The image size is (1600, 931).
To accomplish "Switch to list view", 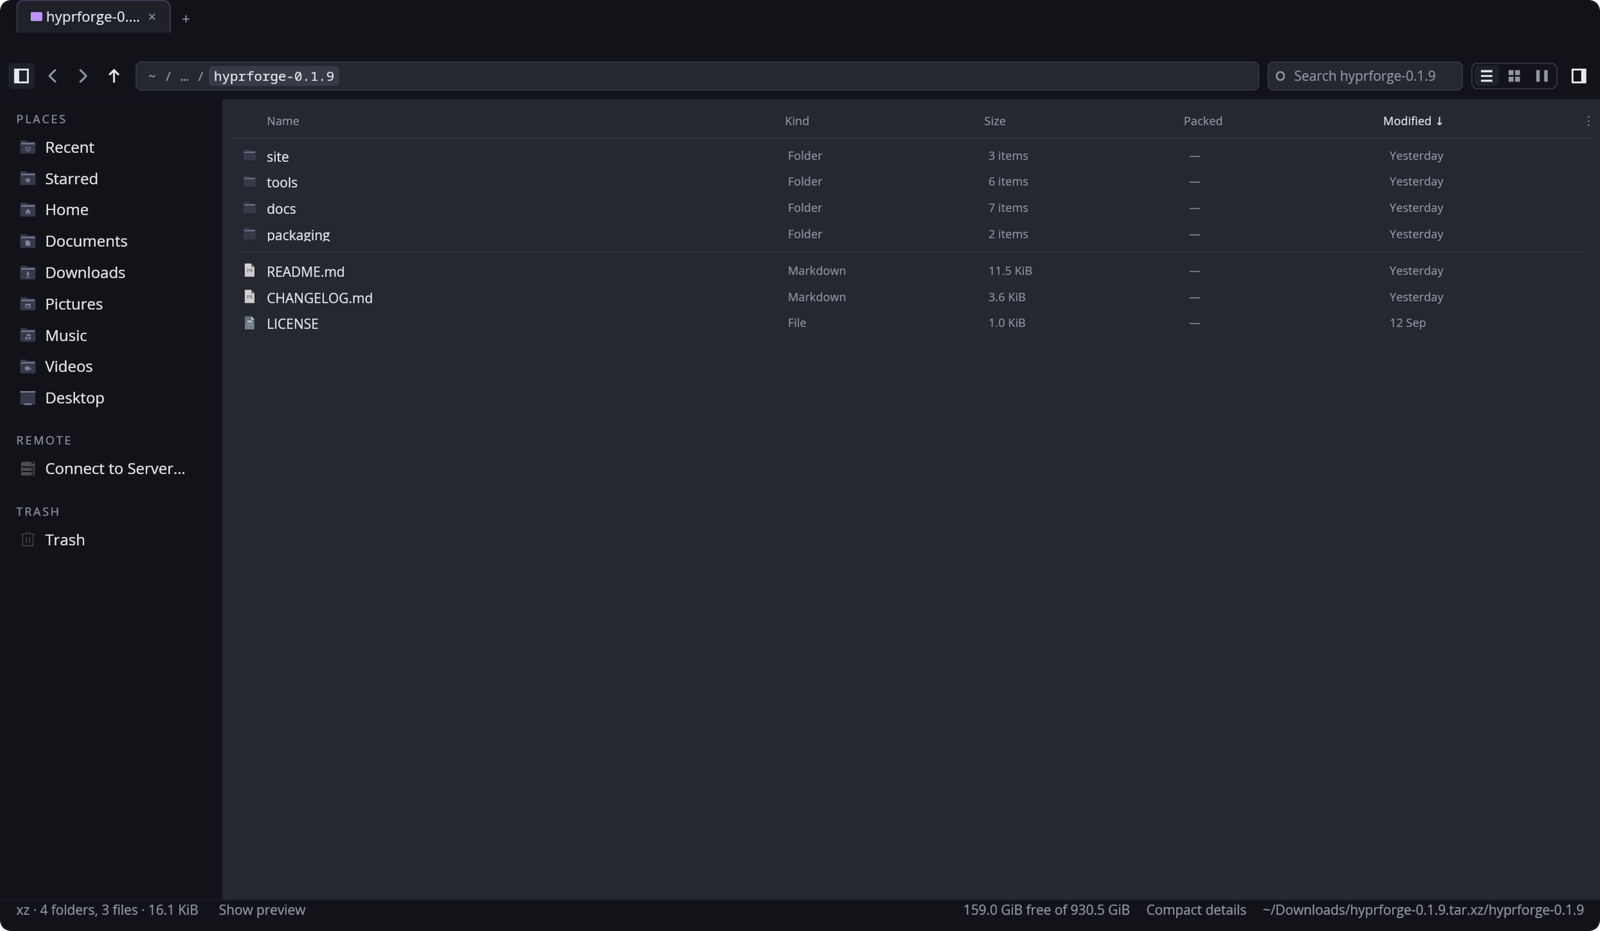I will [x=1486, y=76].
